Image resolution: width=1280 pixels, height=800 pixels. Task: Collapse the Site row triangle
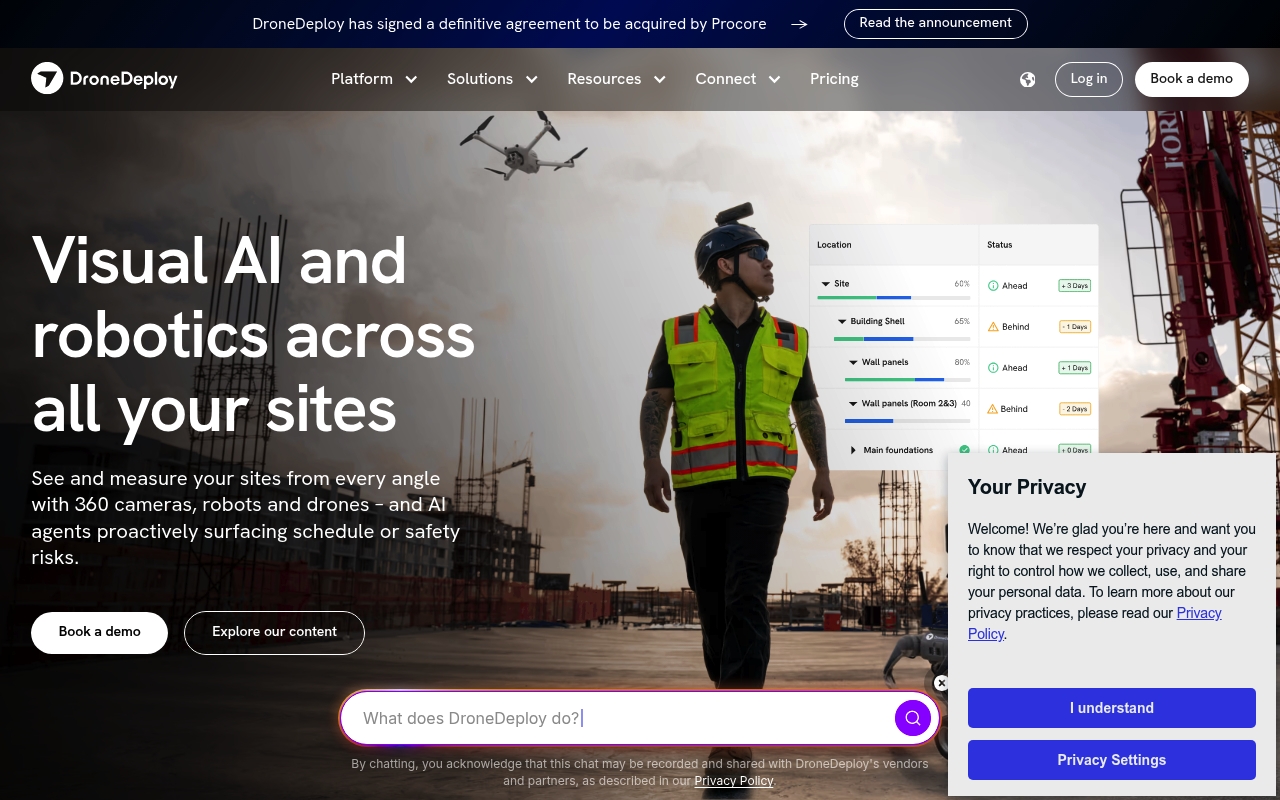[826, 284]
